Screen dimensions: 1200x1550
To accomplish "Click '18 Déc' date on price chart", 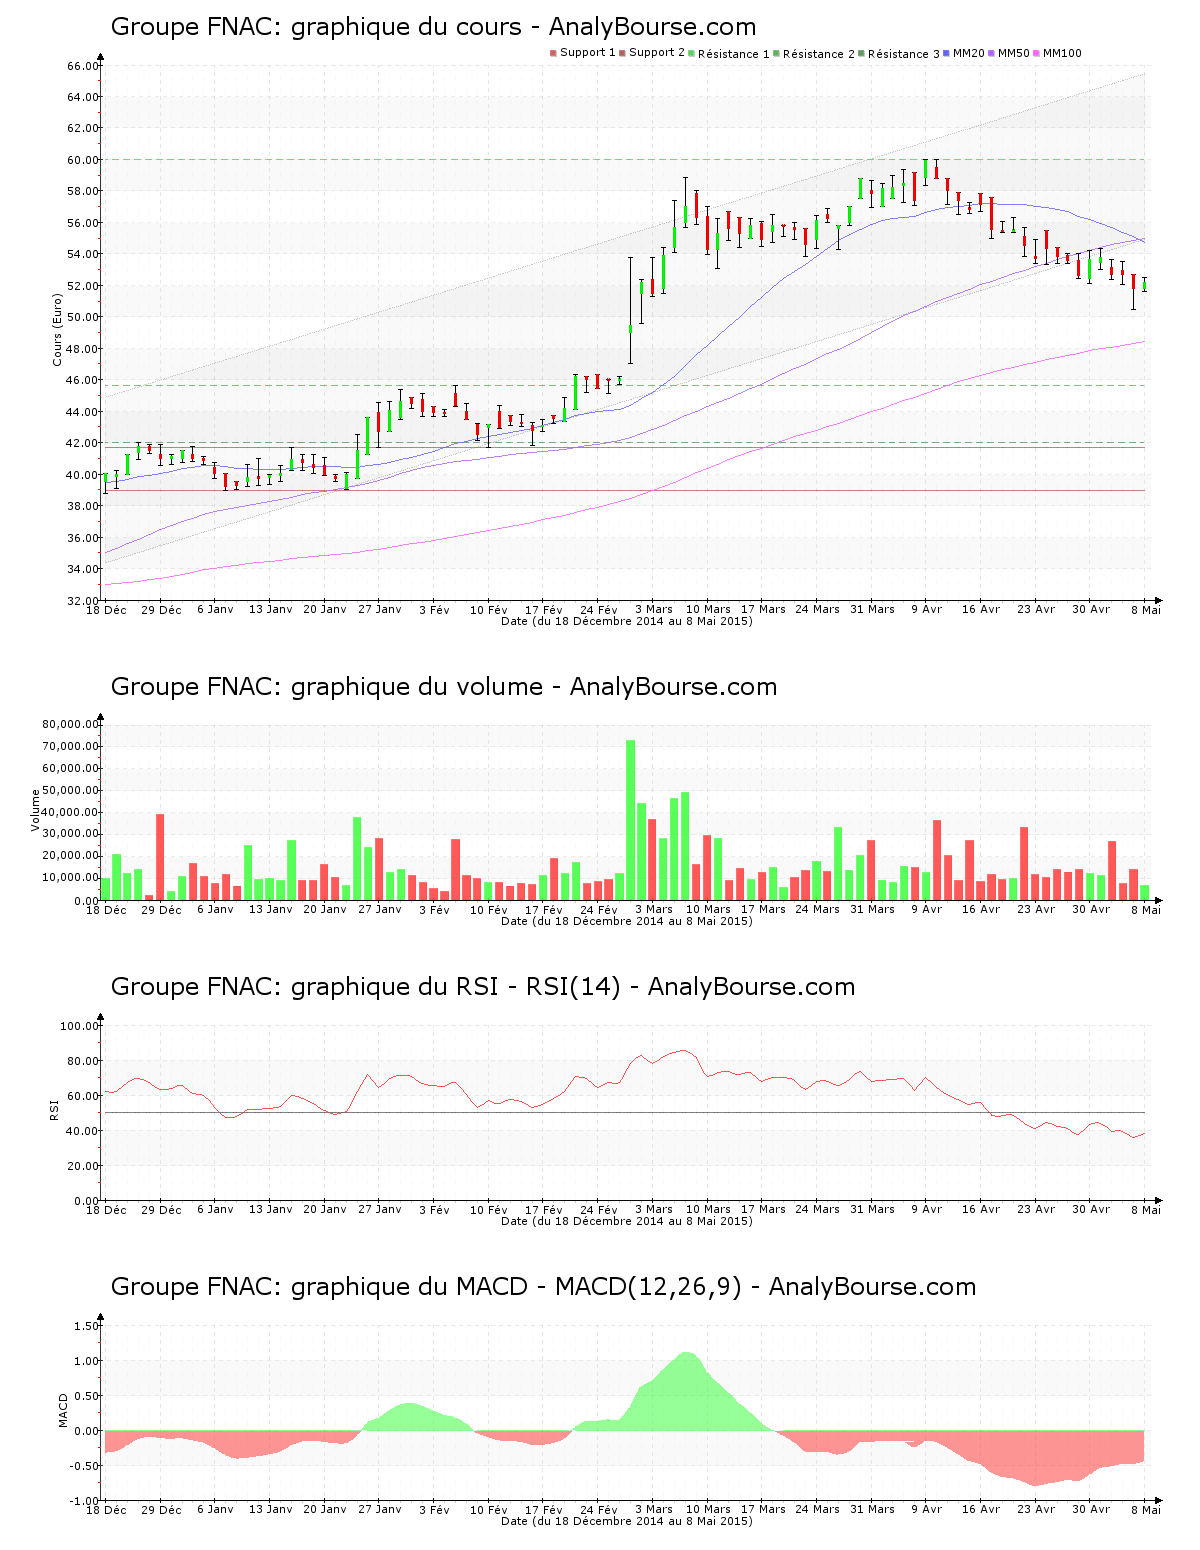I will [106, 609].
